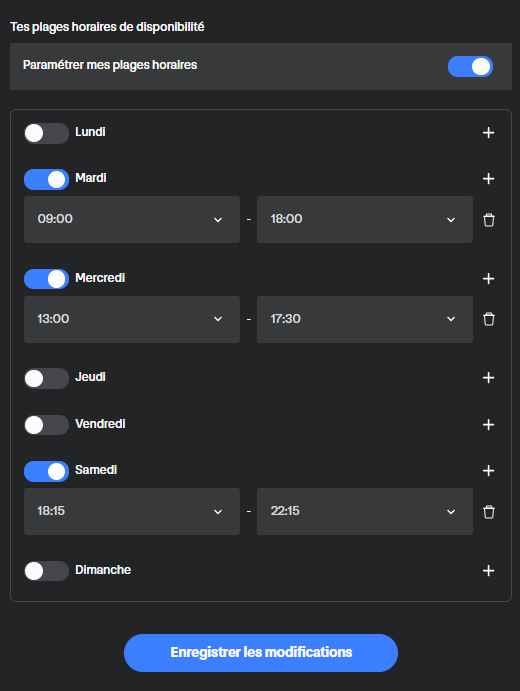Add a time slot for Jeudi
Image resolution: width=520 pixels, height=691 pixels.
(488, 378)
